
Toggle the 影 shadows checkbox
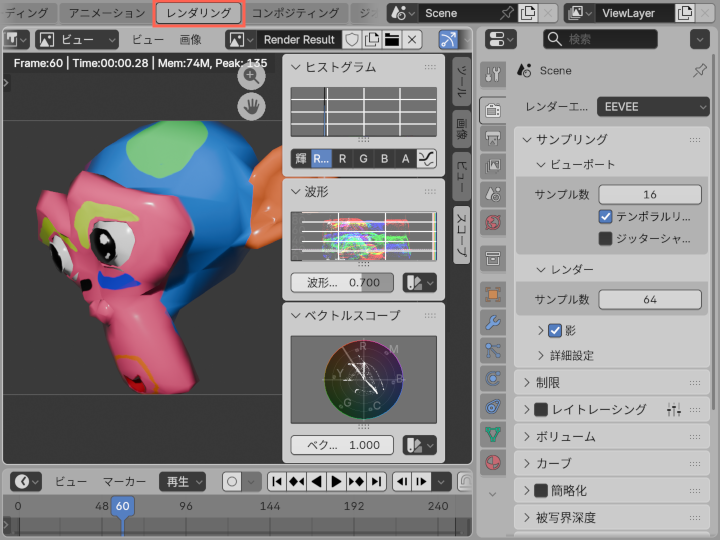[555, 330]
